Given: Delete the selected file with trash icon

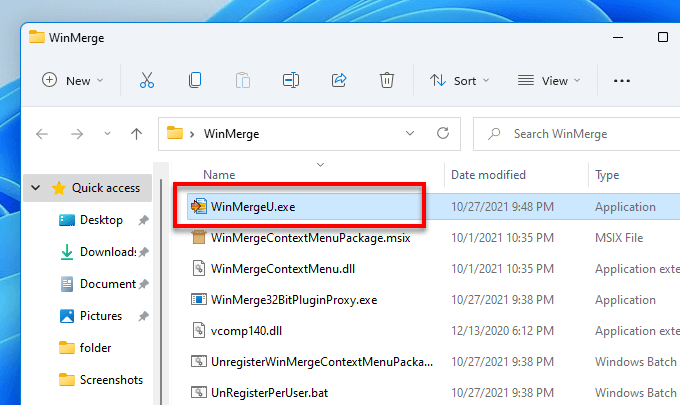Looking at the screenshot, I should (x=386, y=81).
